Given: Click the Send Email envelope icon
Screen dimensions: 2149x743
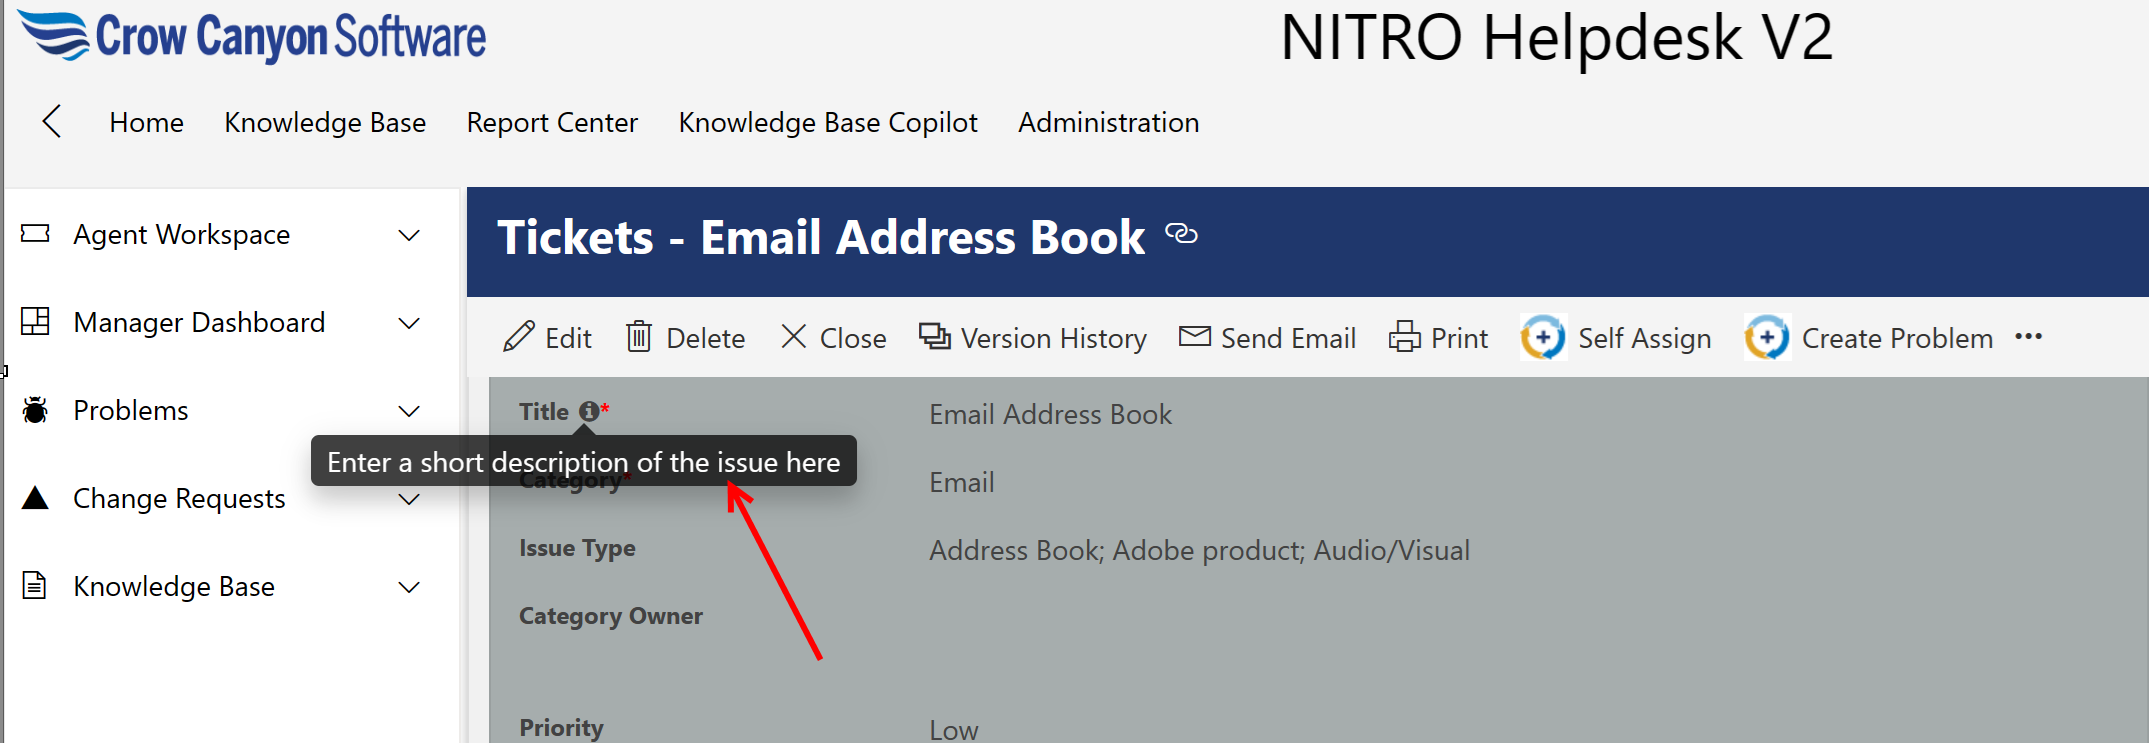Looking at the screenshot, I should click(1194, 336).
